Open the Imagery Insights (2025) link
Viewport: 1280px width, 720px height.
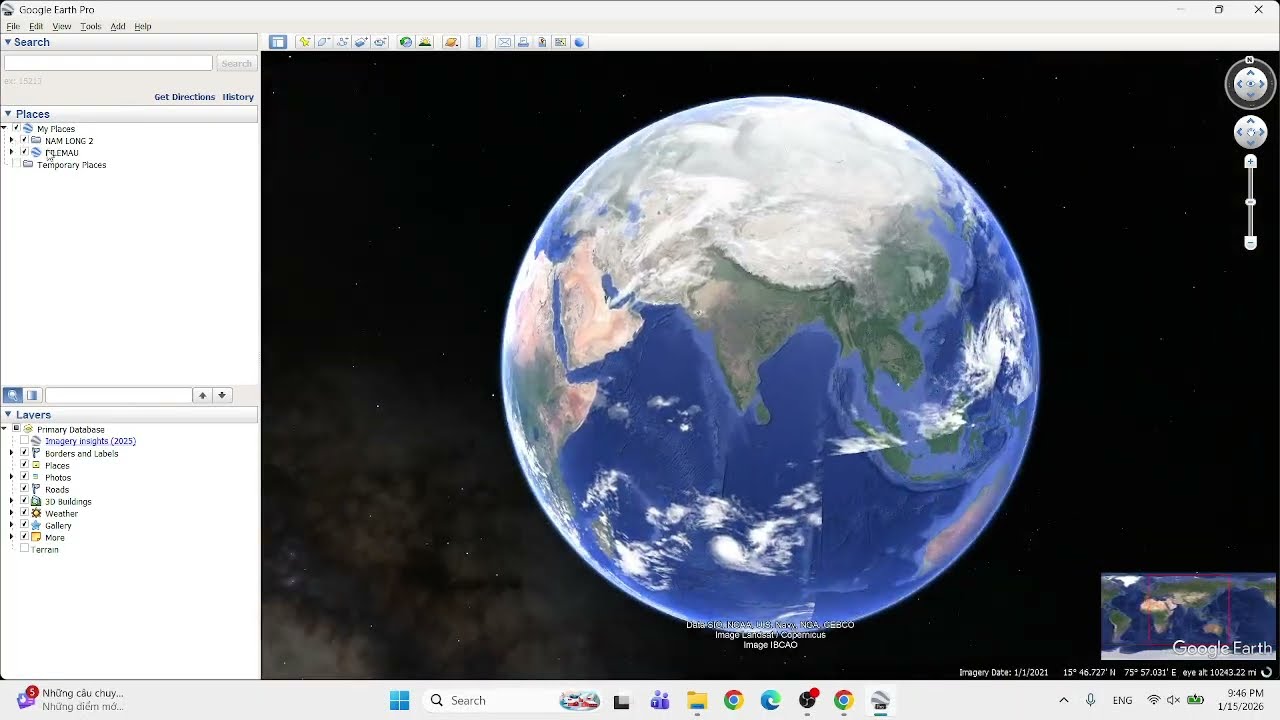click(90, 441)
